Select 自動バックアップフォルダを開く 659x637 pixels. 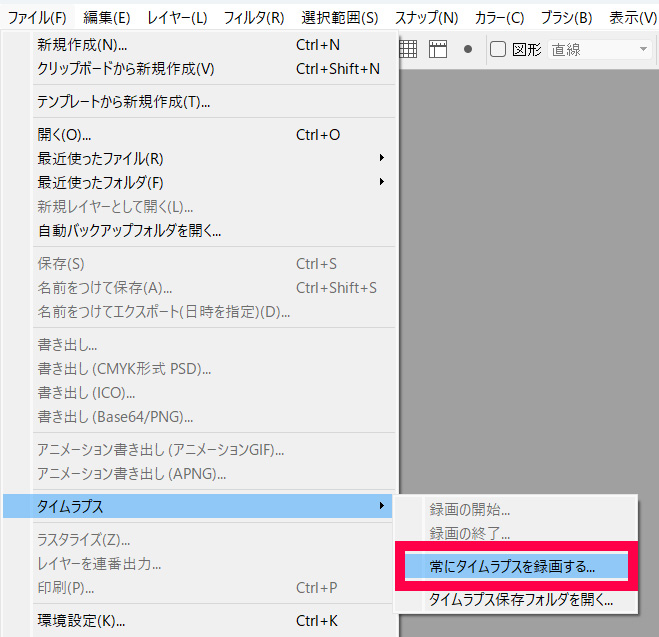pyautogui.click(x=129, y=230)
